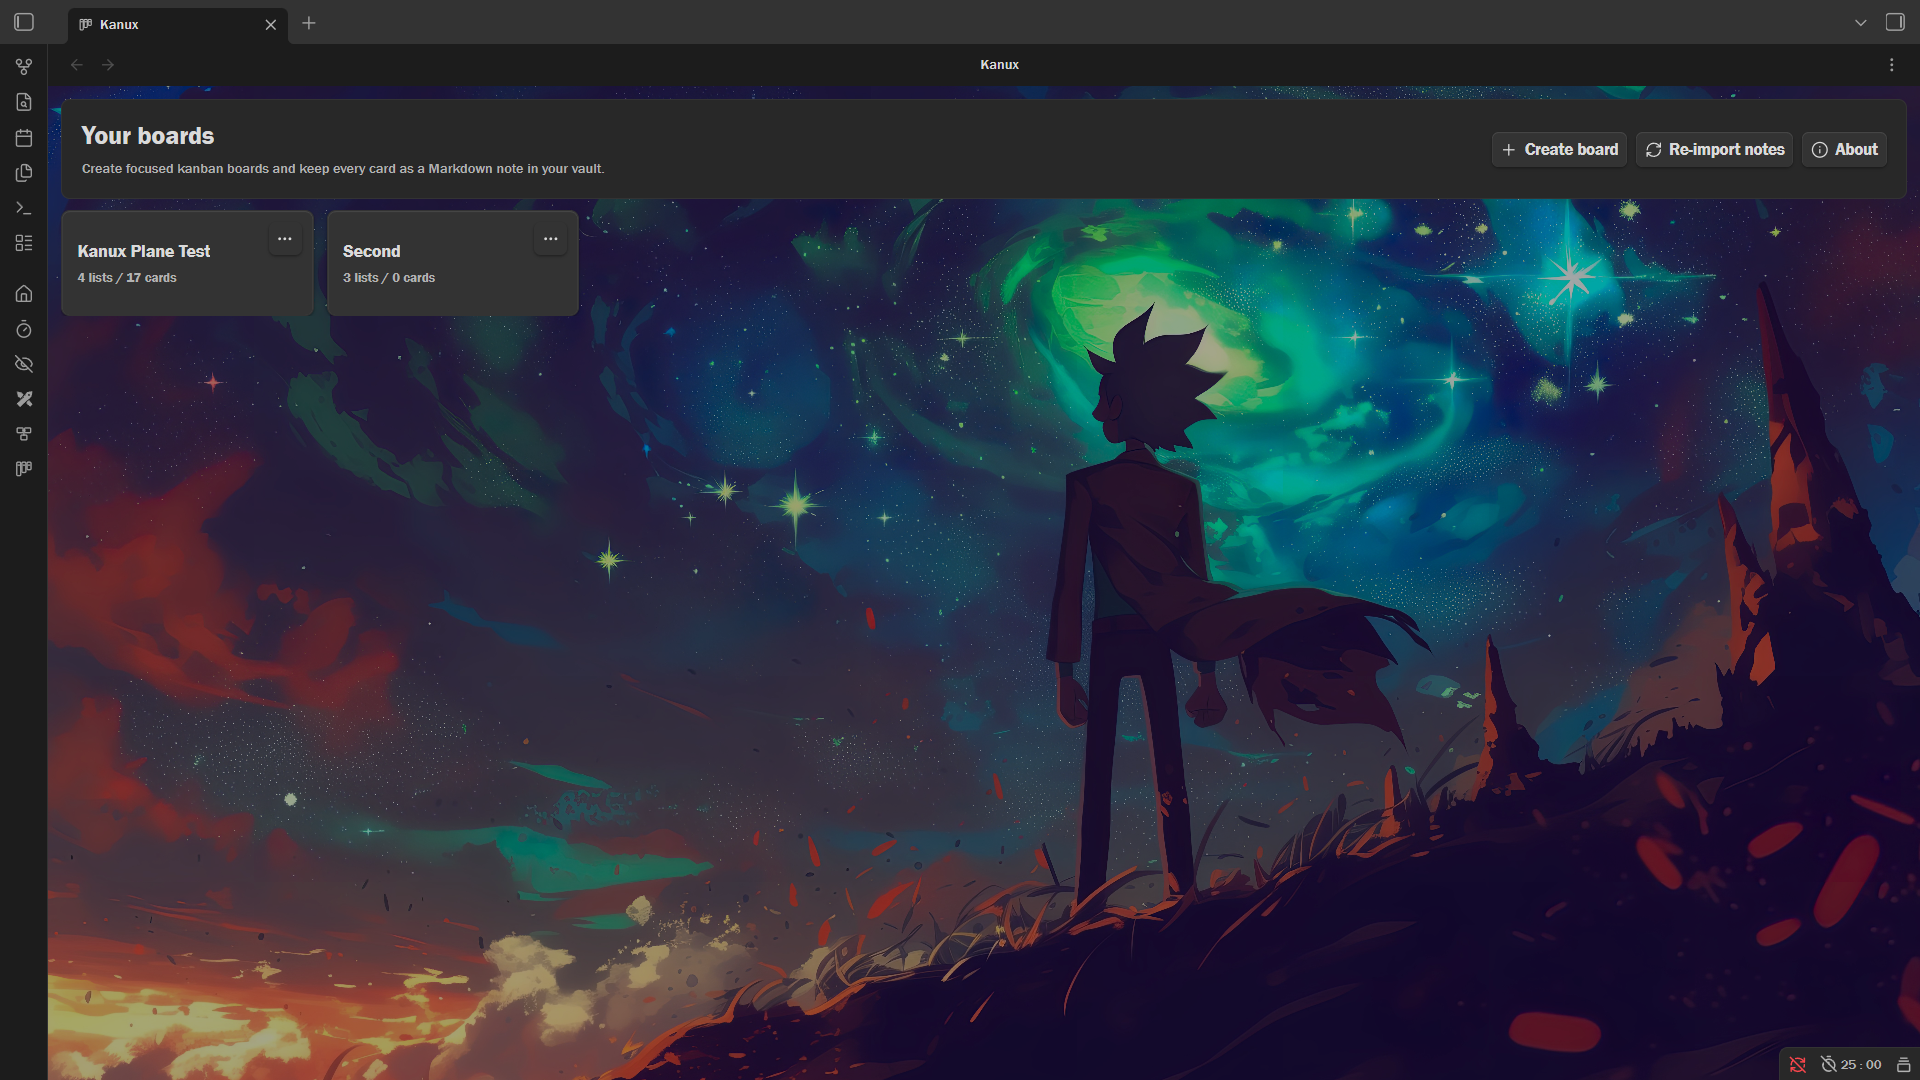The width and height of the screenshot is (1920, 1080).
Task: Go to the home icon in ribbon
Action: coord(24,294)
